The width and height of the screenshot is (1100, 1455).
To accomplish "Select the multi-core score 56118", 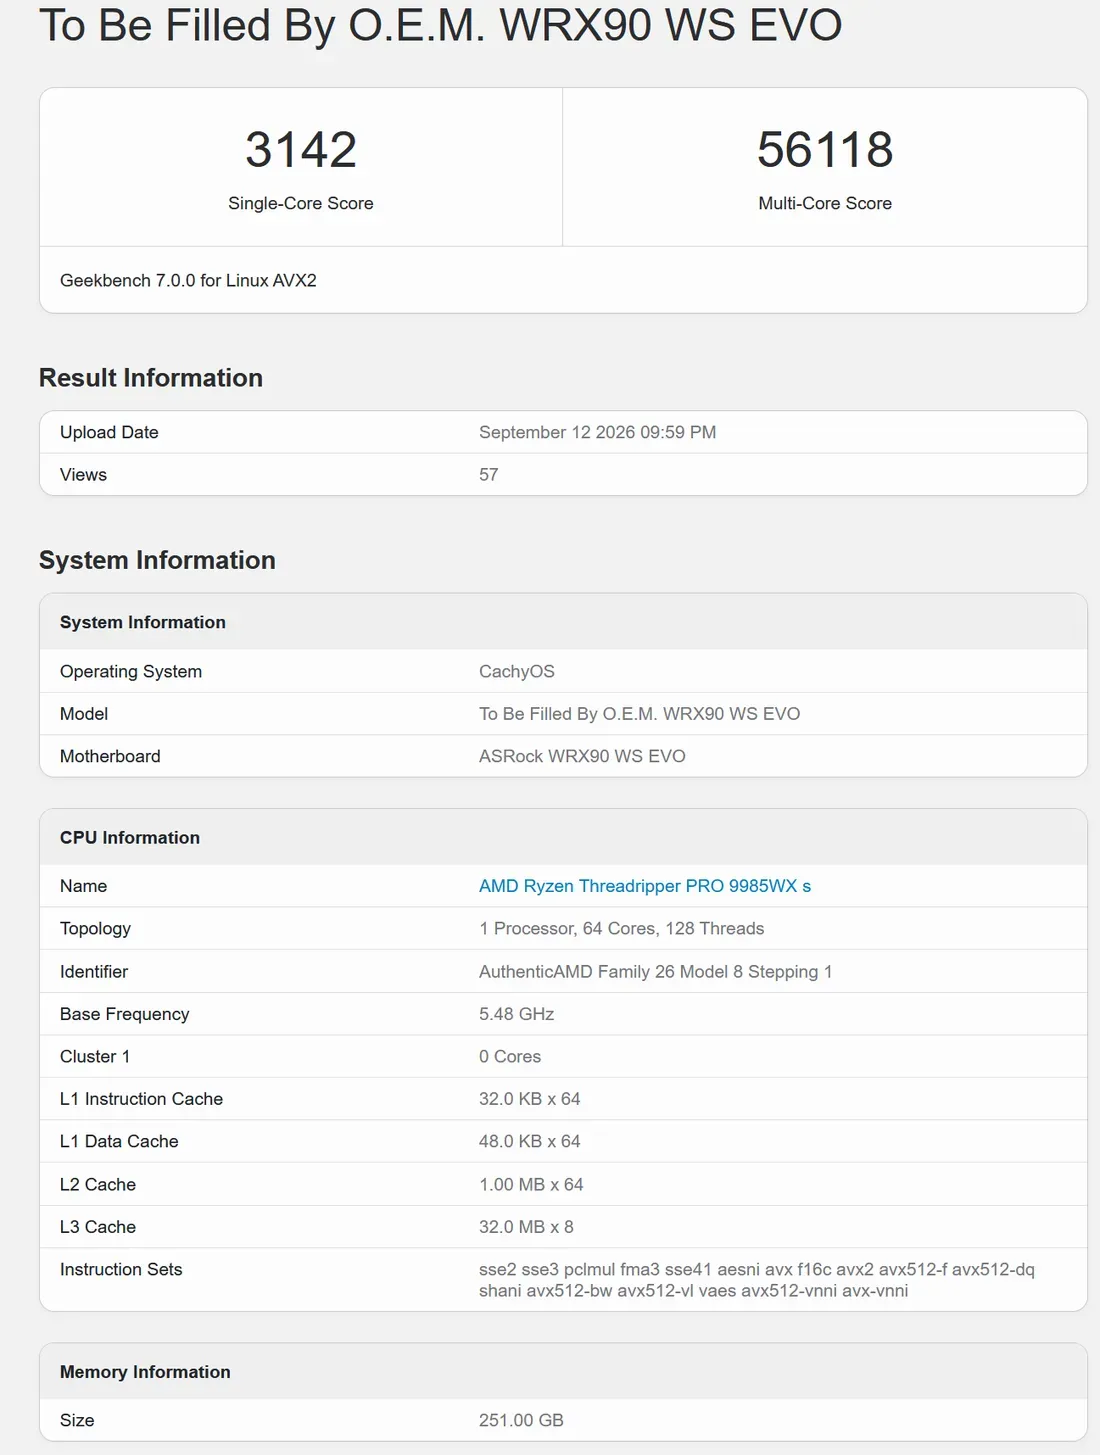I will pyautogui.click(x=825, y=150).
